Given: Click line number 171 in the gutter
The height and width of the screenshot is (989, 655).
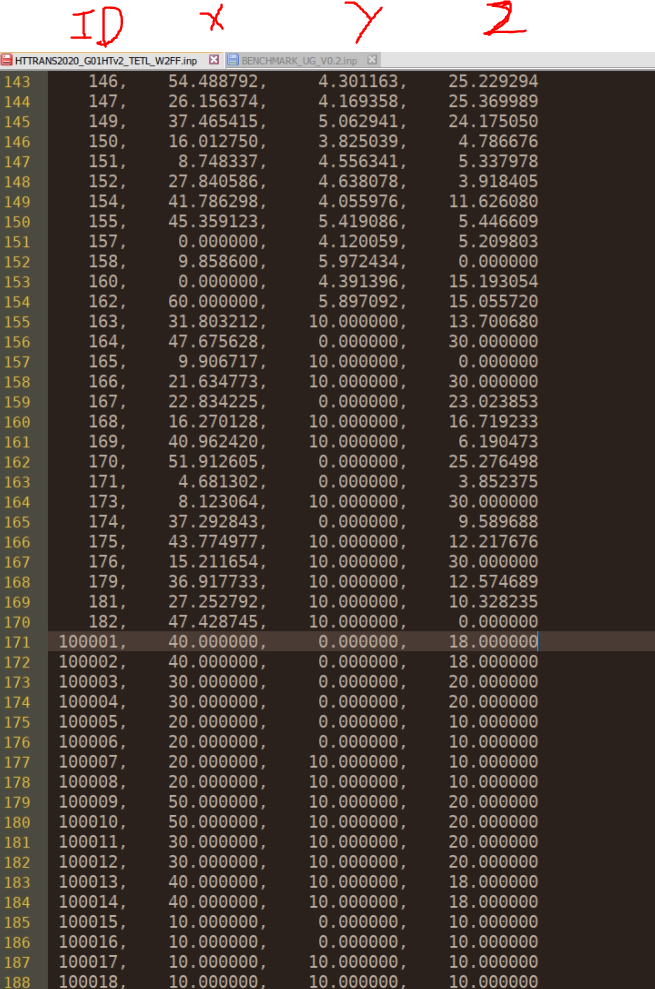Looking at the screenshot, I should pos(17,642).
